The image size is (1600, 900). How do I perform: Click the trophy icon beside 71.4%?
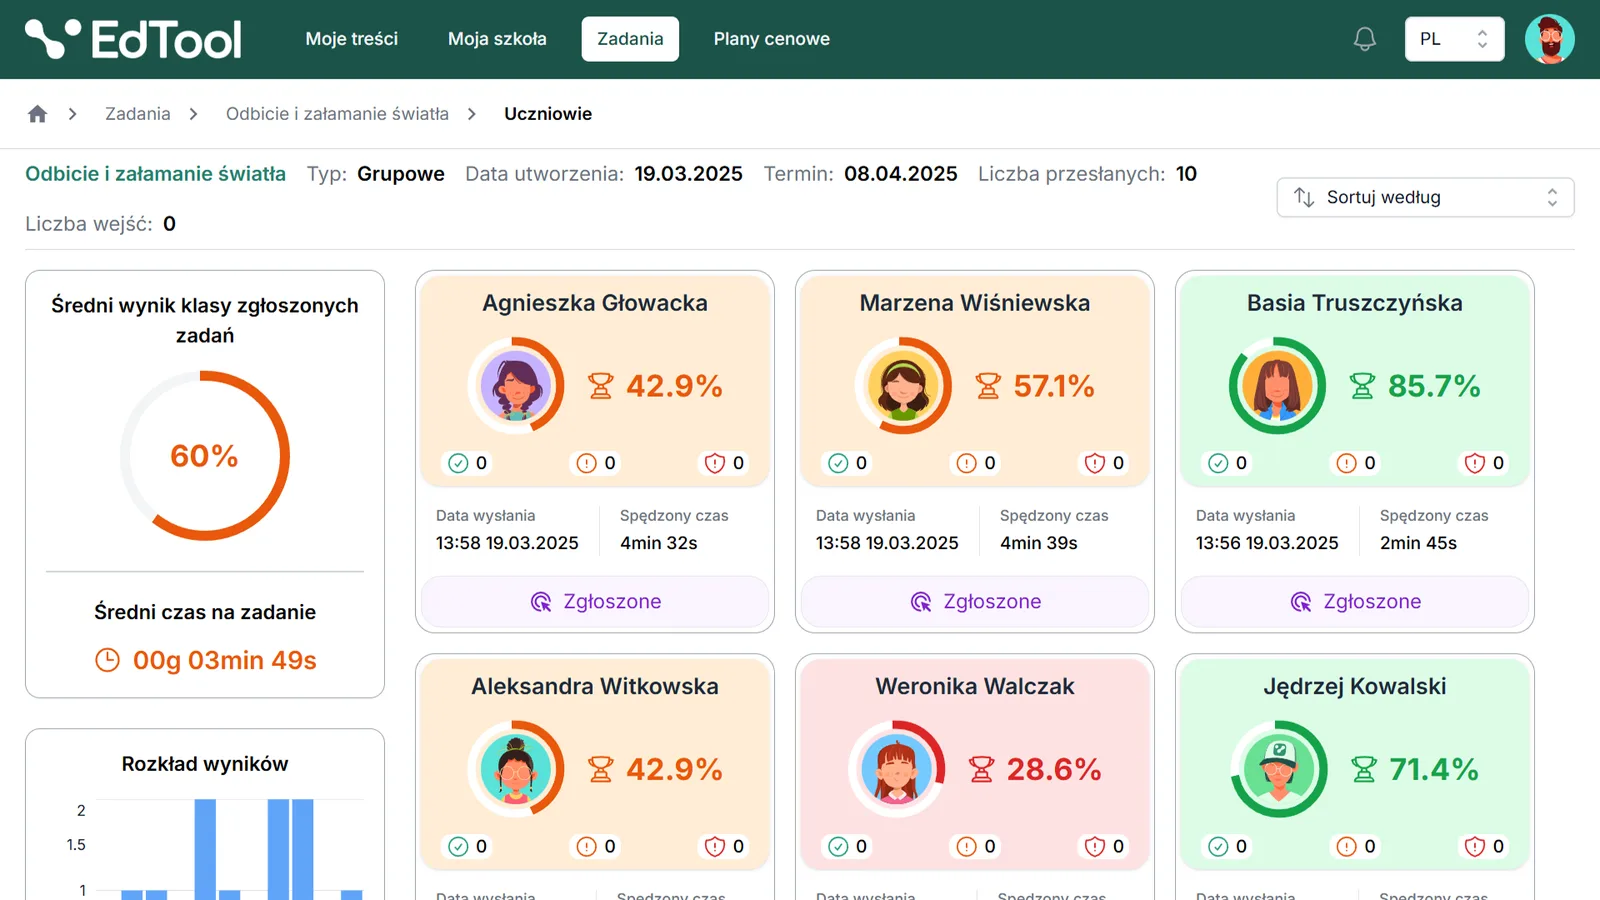click(x=1364, y=769)
